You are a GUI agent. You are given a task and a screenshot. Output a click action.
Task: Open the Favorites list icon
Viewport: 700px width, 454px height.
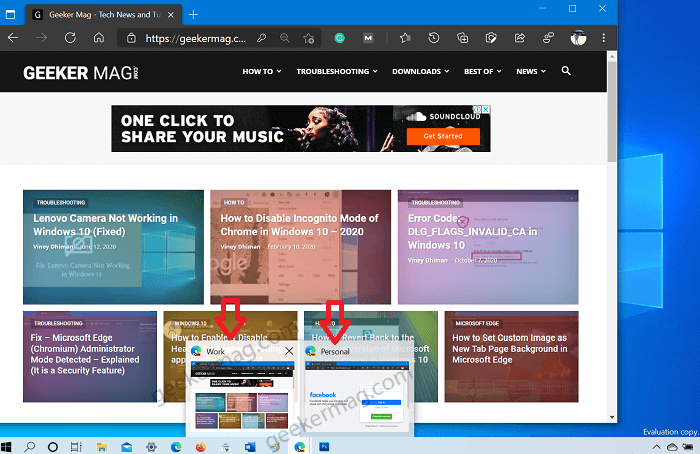(x=405, y=38)
